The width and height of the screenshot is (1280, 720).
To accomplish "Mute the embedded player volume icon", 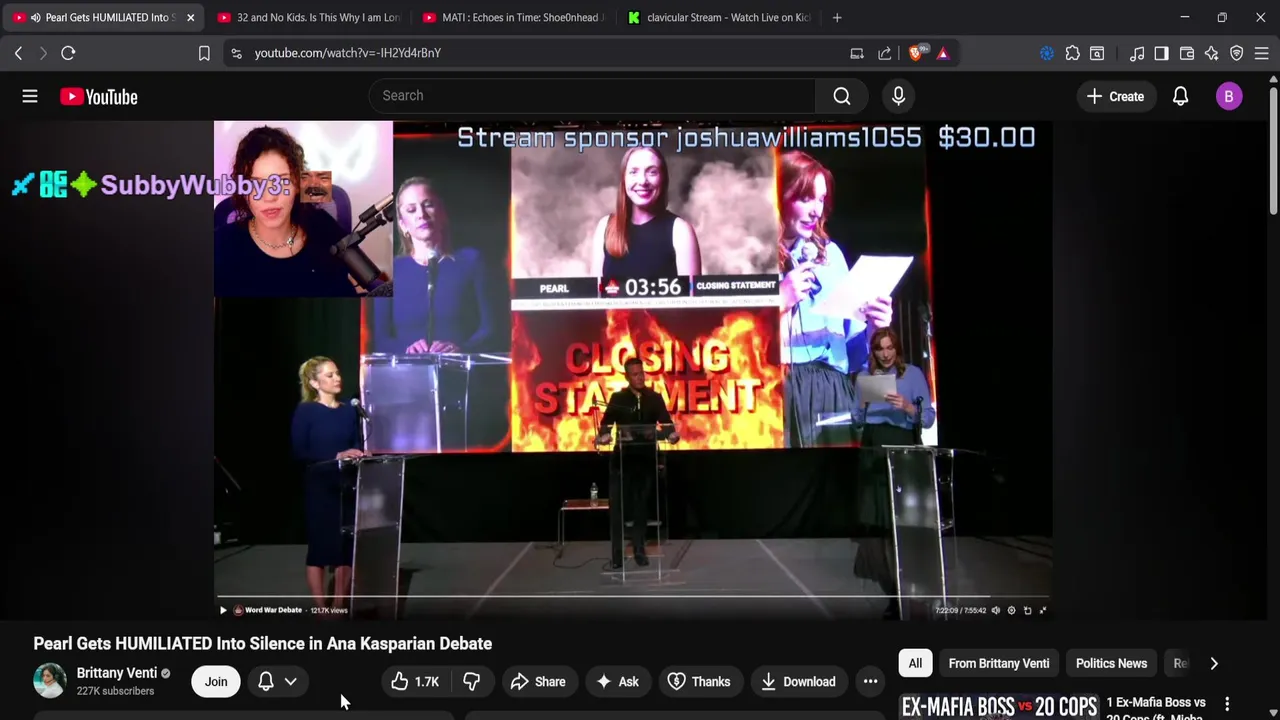I will (995, 610).
